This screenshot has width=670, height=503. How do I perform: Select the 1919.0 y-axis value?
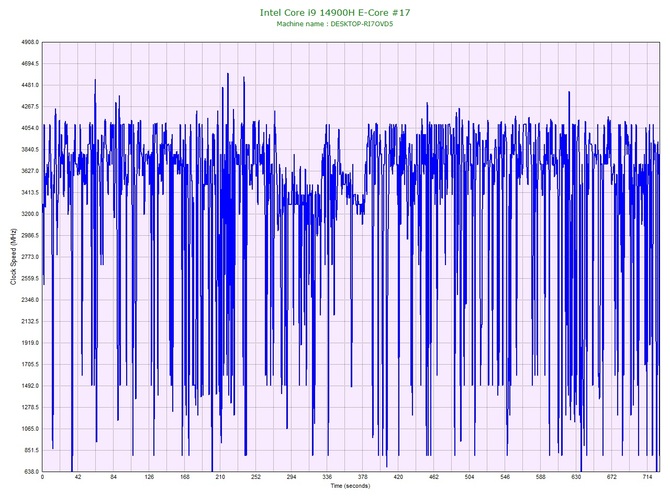click(x=30, y=343)
